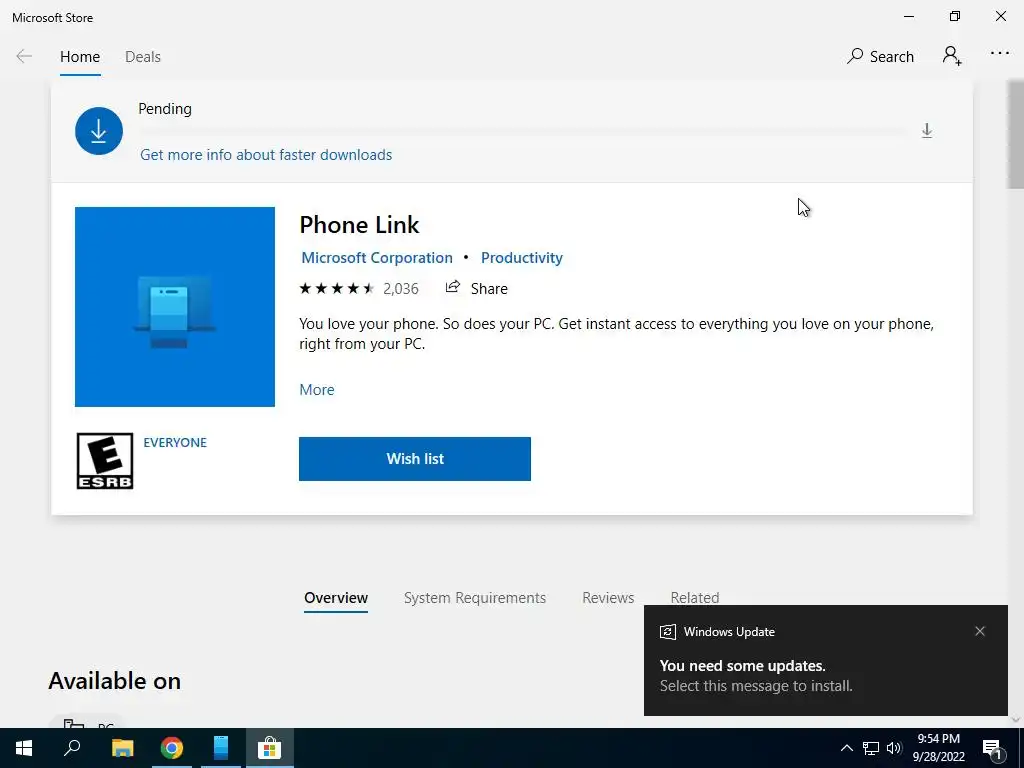Viewport: 1024px width, 768px height.
Task: Open the Home tab
Action: [80, 57]
